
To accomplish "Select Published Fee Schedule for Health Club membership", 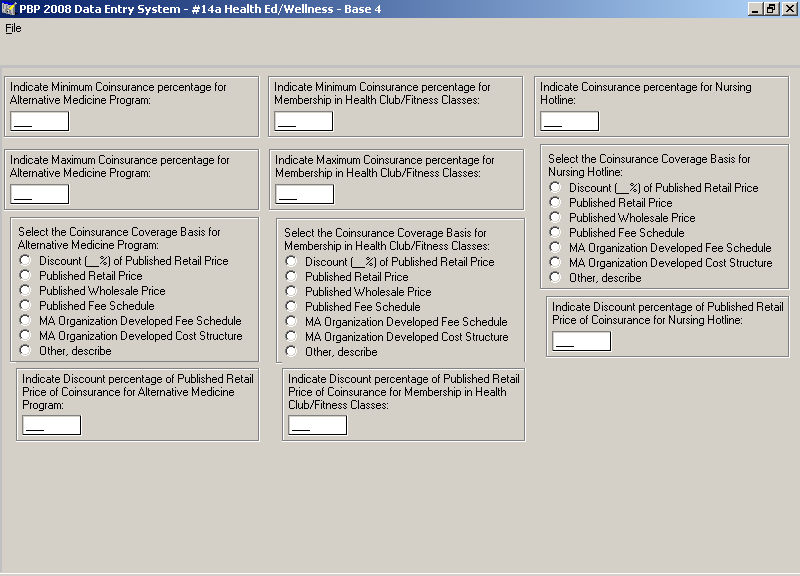I will [x=353, y=307].
